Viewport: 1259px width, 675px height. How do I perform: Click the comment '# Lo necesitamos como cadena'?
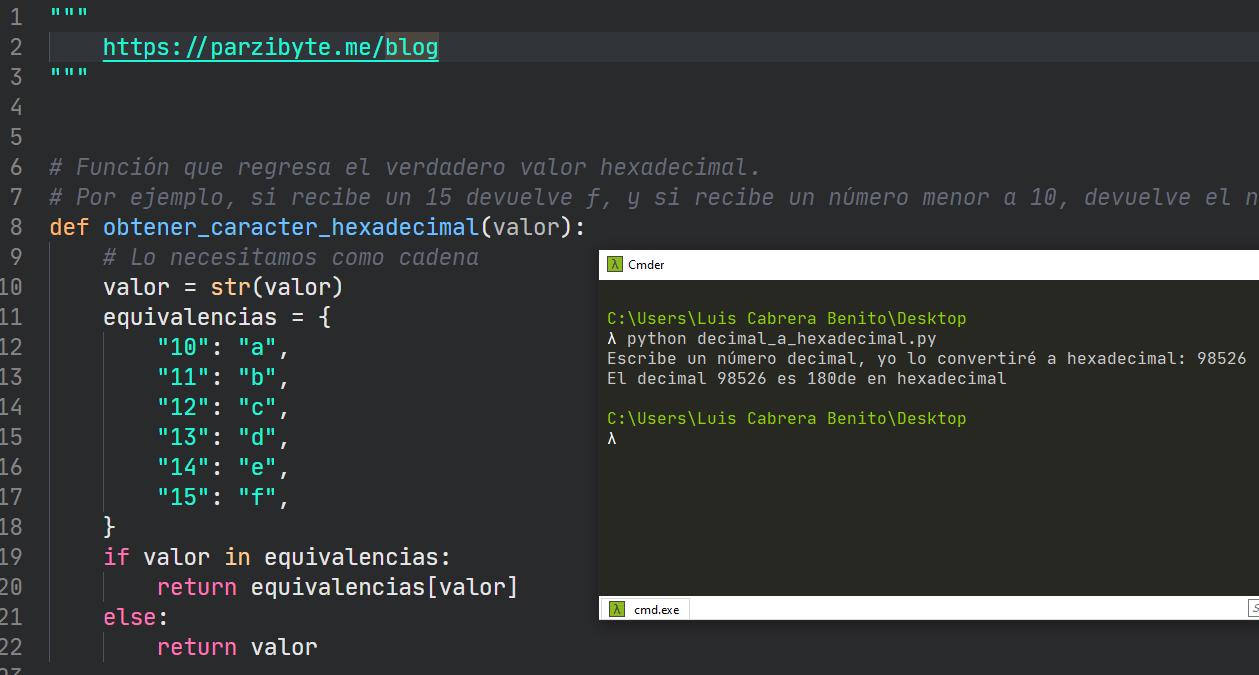[291, 257]
